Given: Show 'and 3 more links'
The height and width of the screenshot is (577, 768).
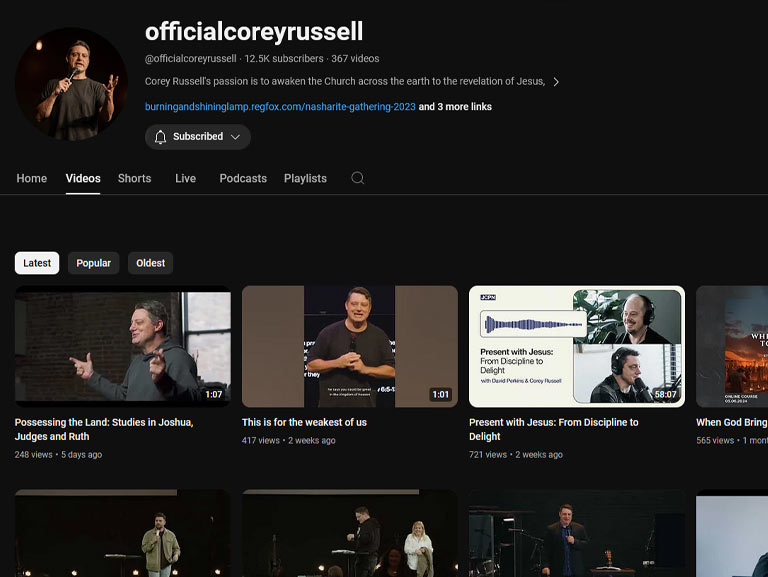Looking at the screenshot, I should coord(455,107).
